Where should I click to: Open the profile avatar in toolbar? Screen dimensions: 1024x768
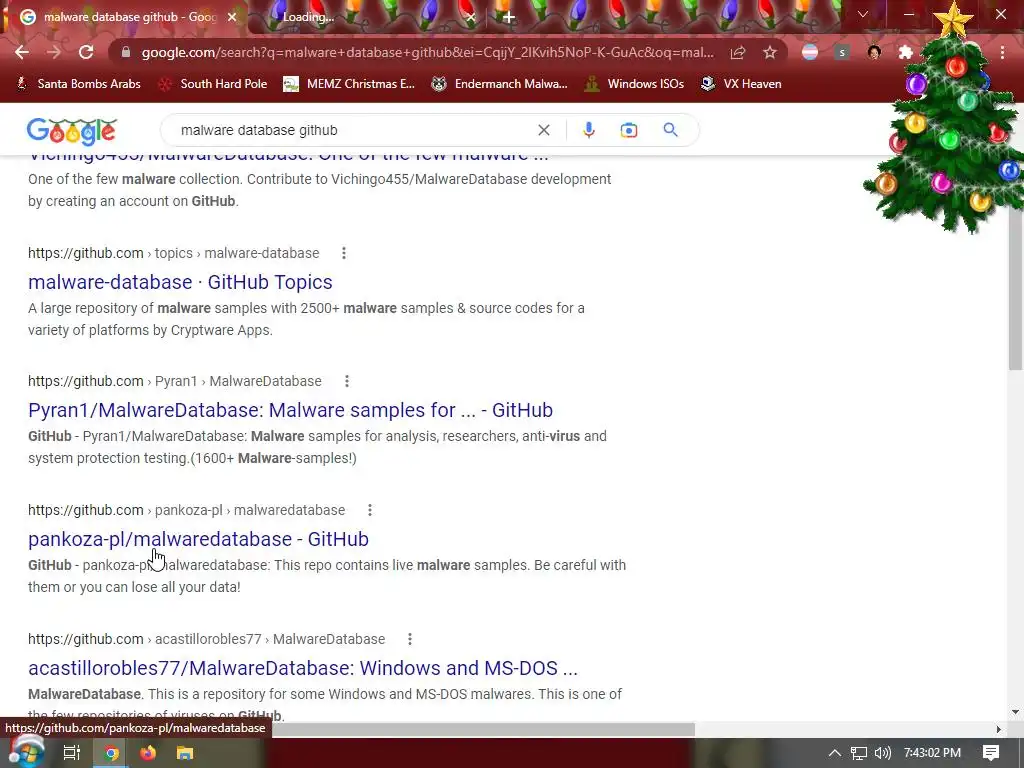click(x=874, y=52)
